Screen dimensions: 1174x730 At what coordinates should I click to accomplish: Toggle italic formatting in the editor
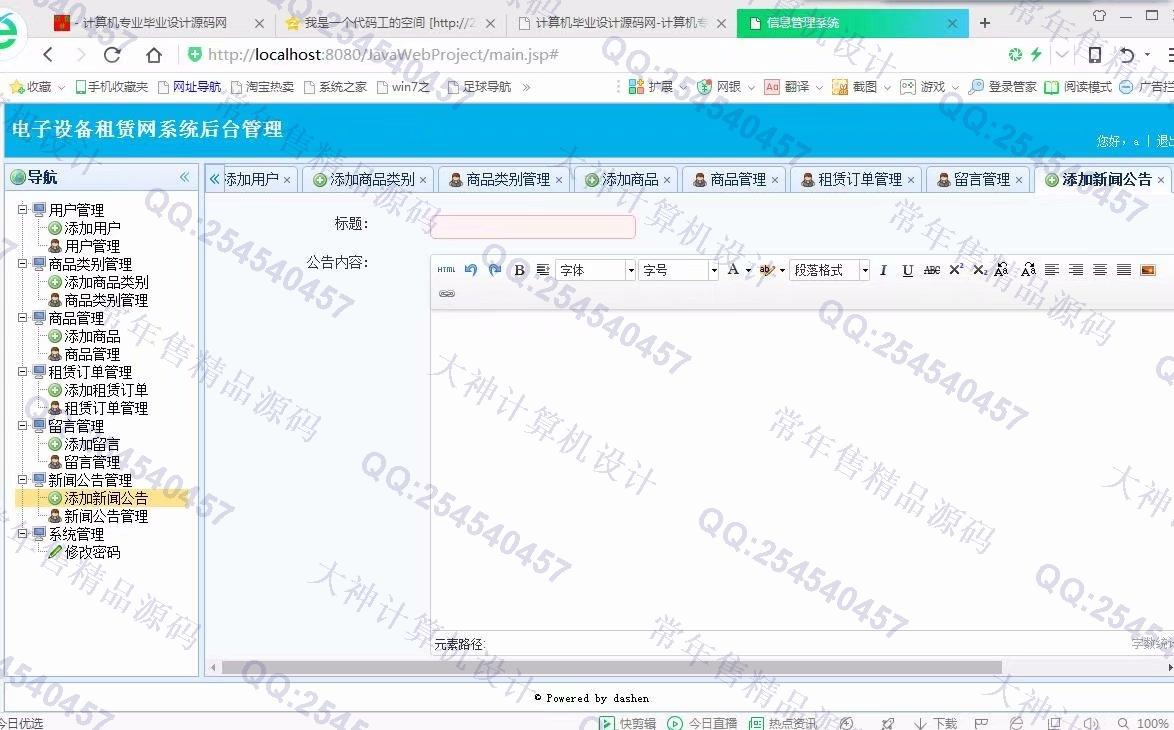tap(883, 270)
